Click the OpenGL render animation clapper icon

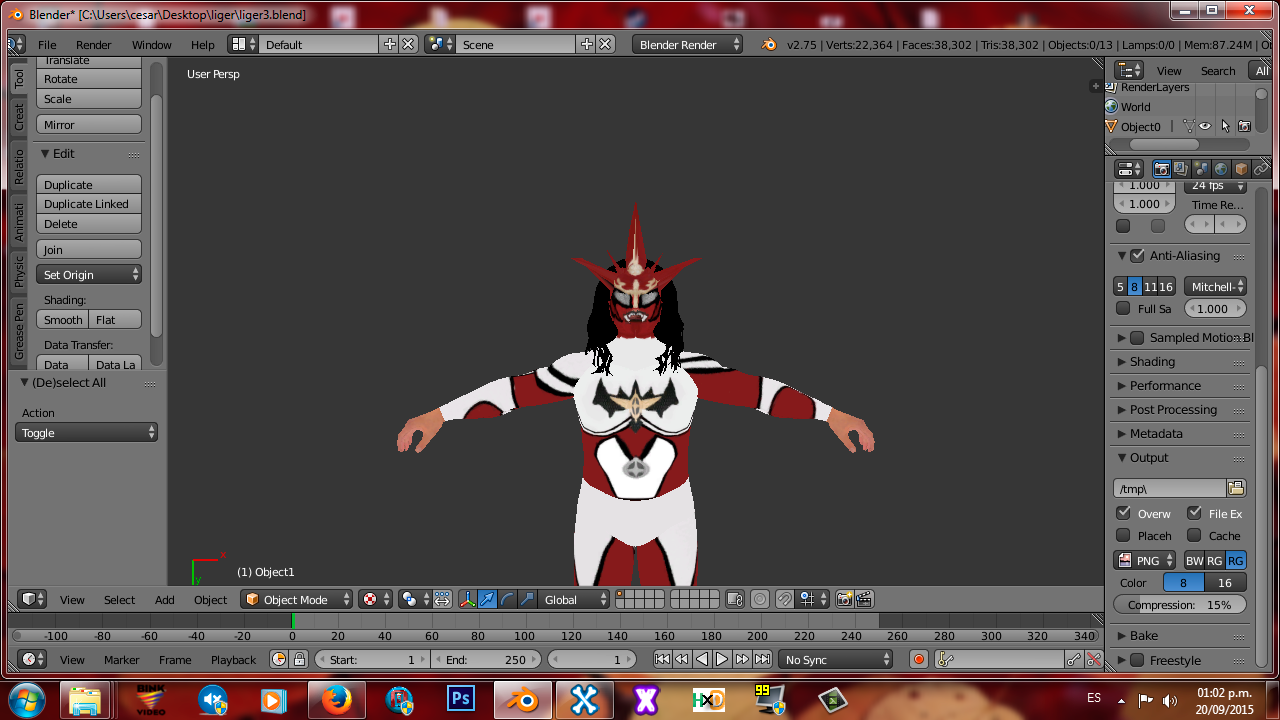pyautogui.click(x=864, y=599)
